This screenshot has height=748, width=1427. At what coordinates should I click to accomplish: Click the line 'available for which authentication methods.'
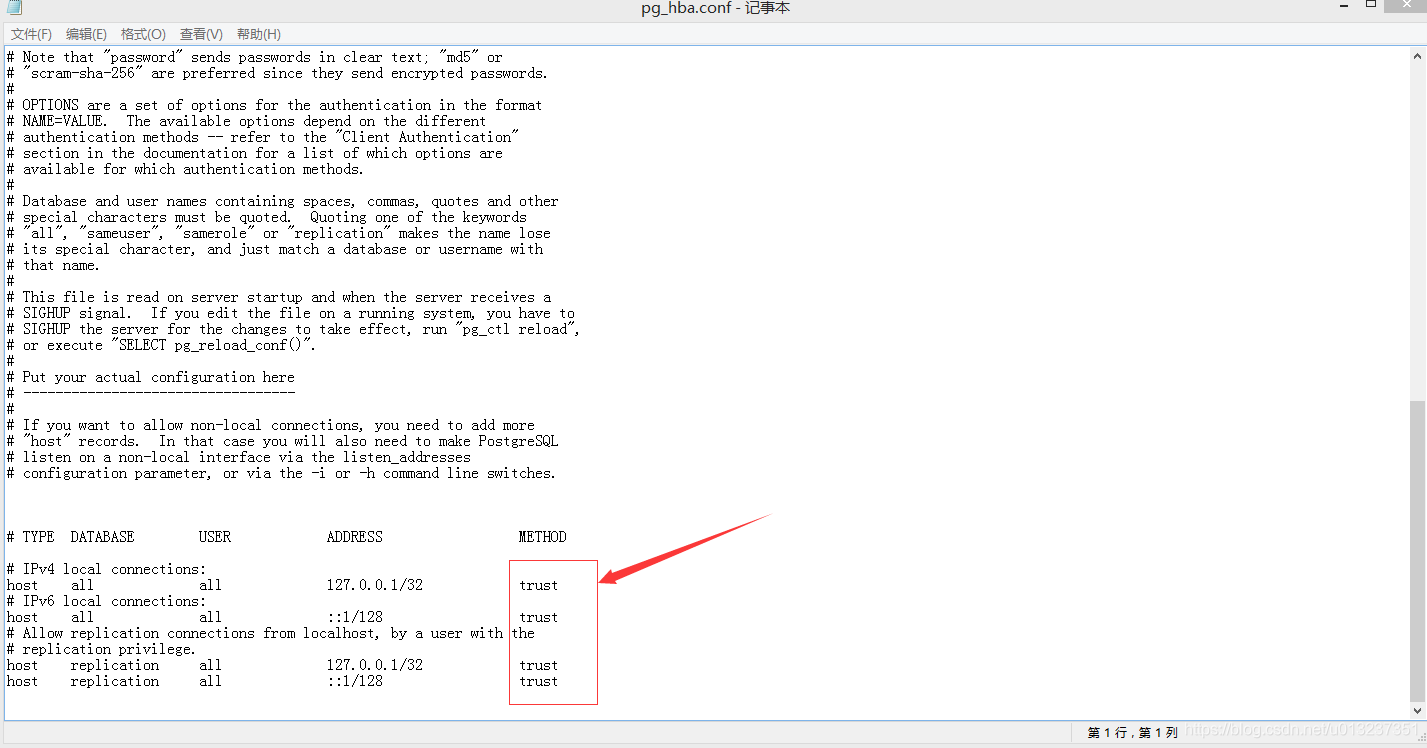click(x=185, y=169)
